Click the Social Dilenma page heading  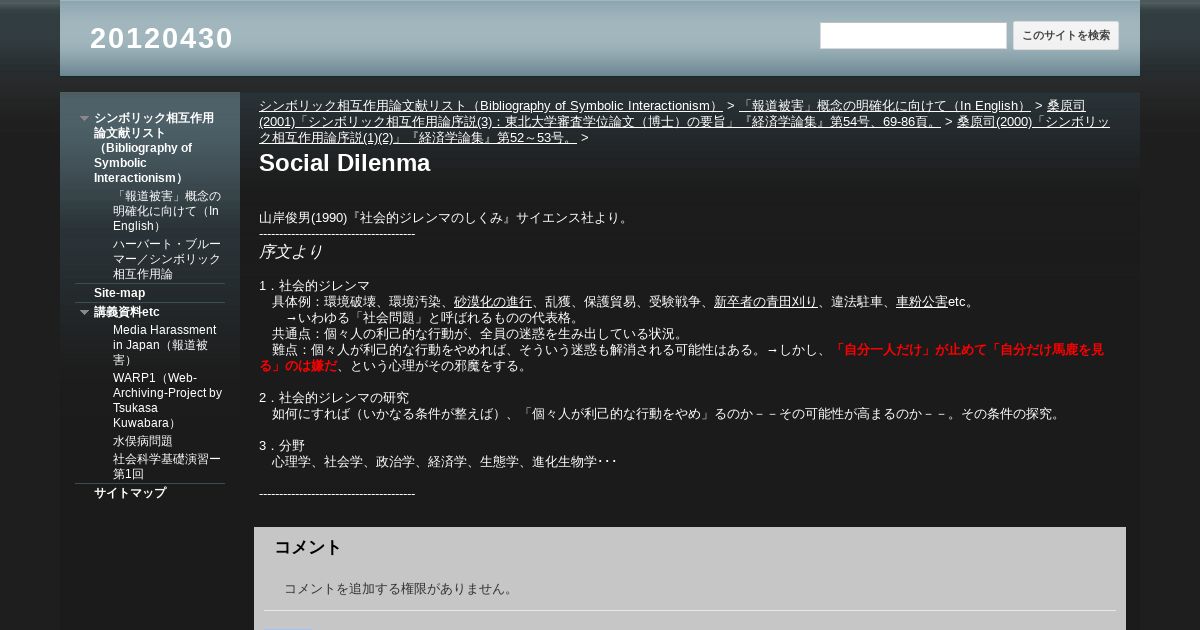345,163
